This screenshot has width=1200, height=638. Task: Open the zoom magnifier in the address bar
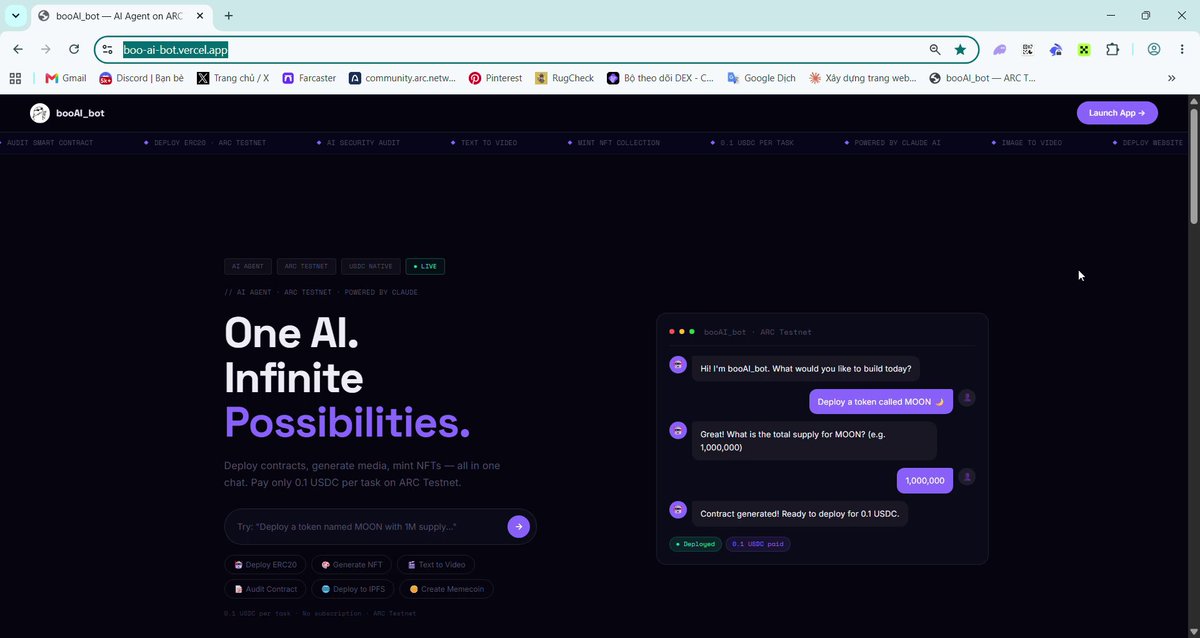click(x=935, y=49)
